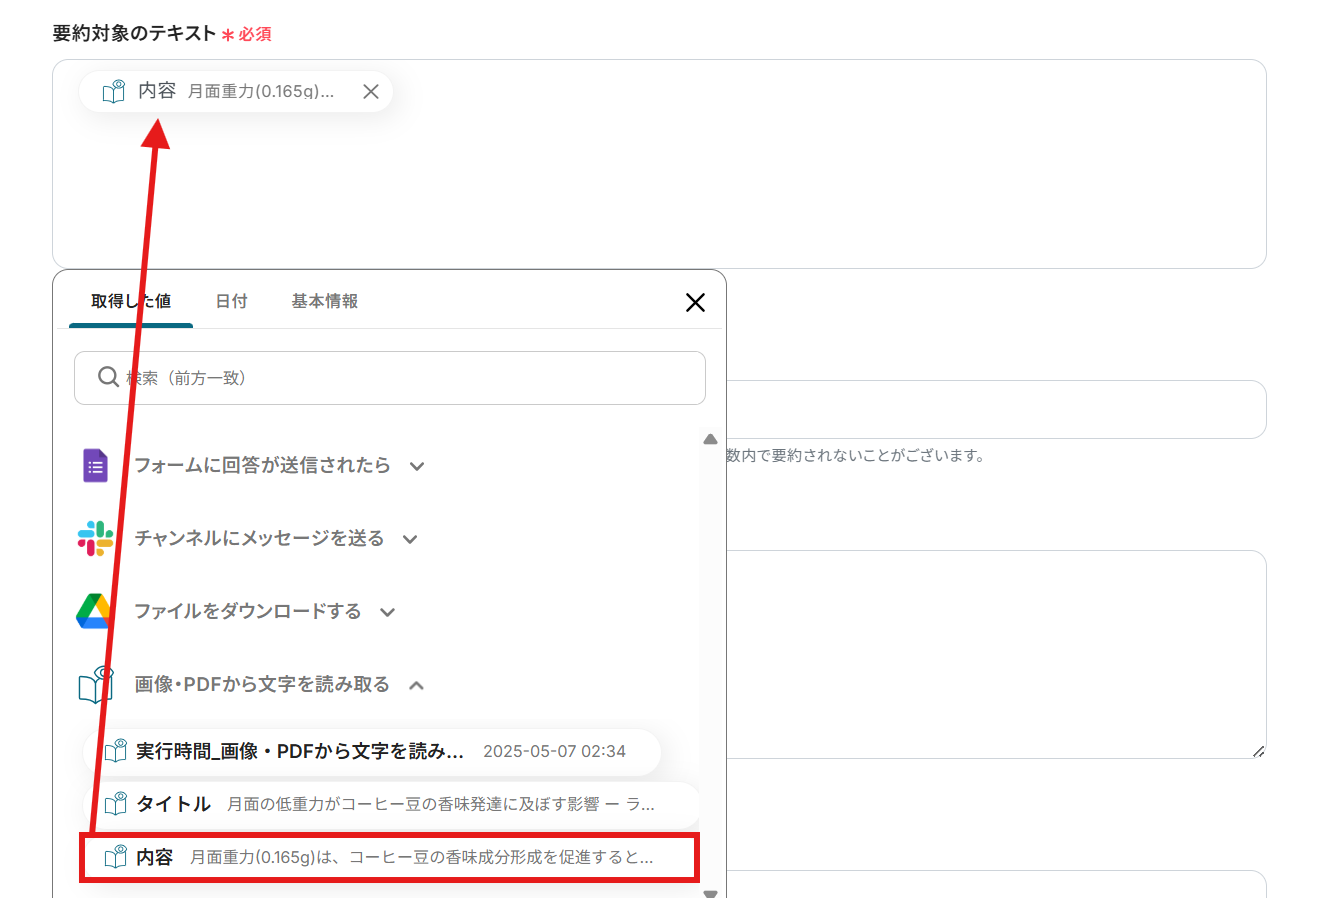The height and width of the screenshot is (898, 1321).
Task: Choose the タイトル value from the list
Action: [390, 805]
